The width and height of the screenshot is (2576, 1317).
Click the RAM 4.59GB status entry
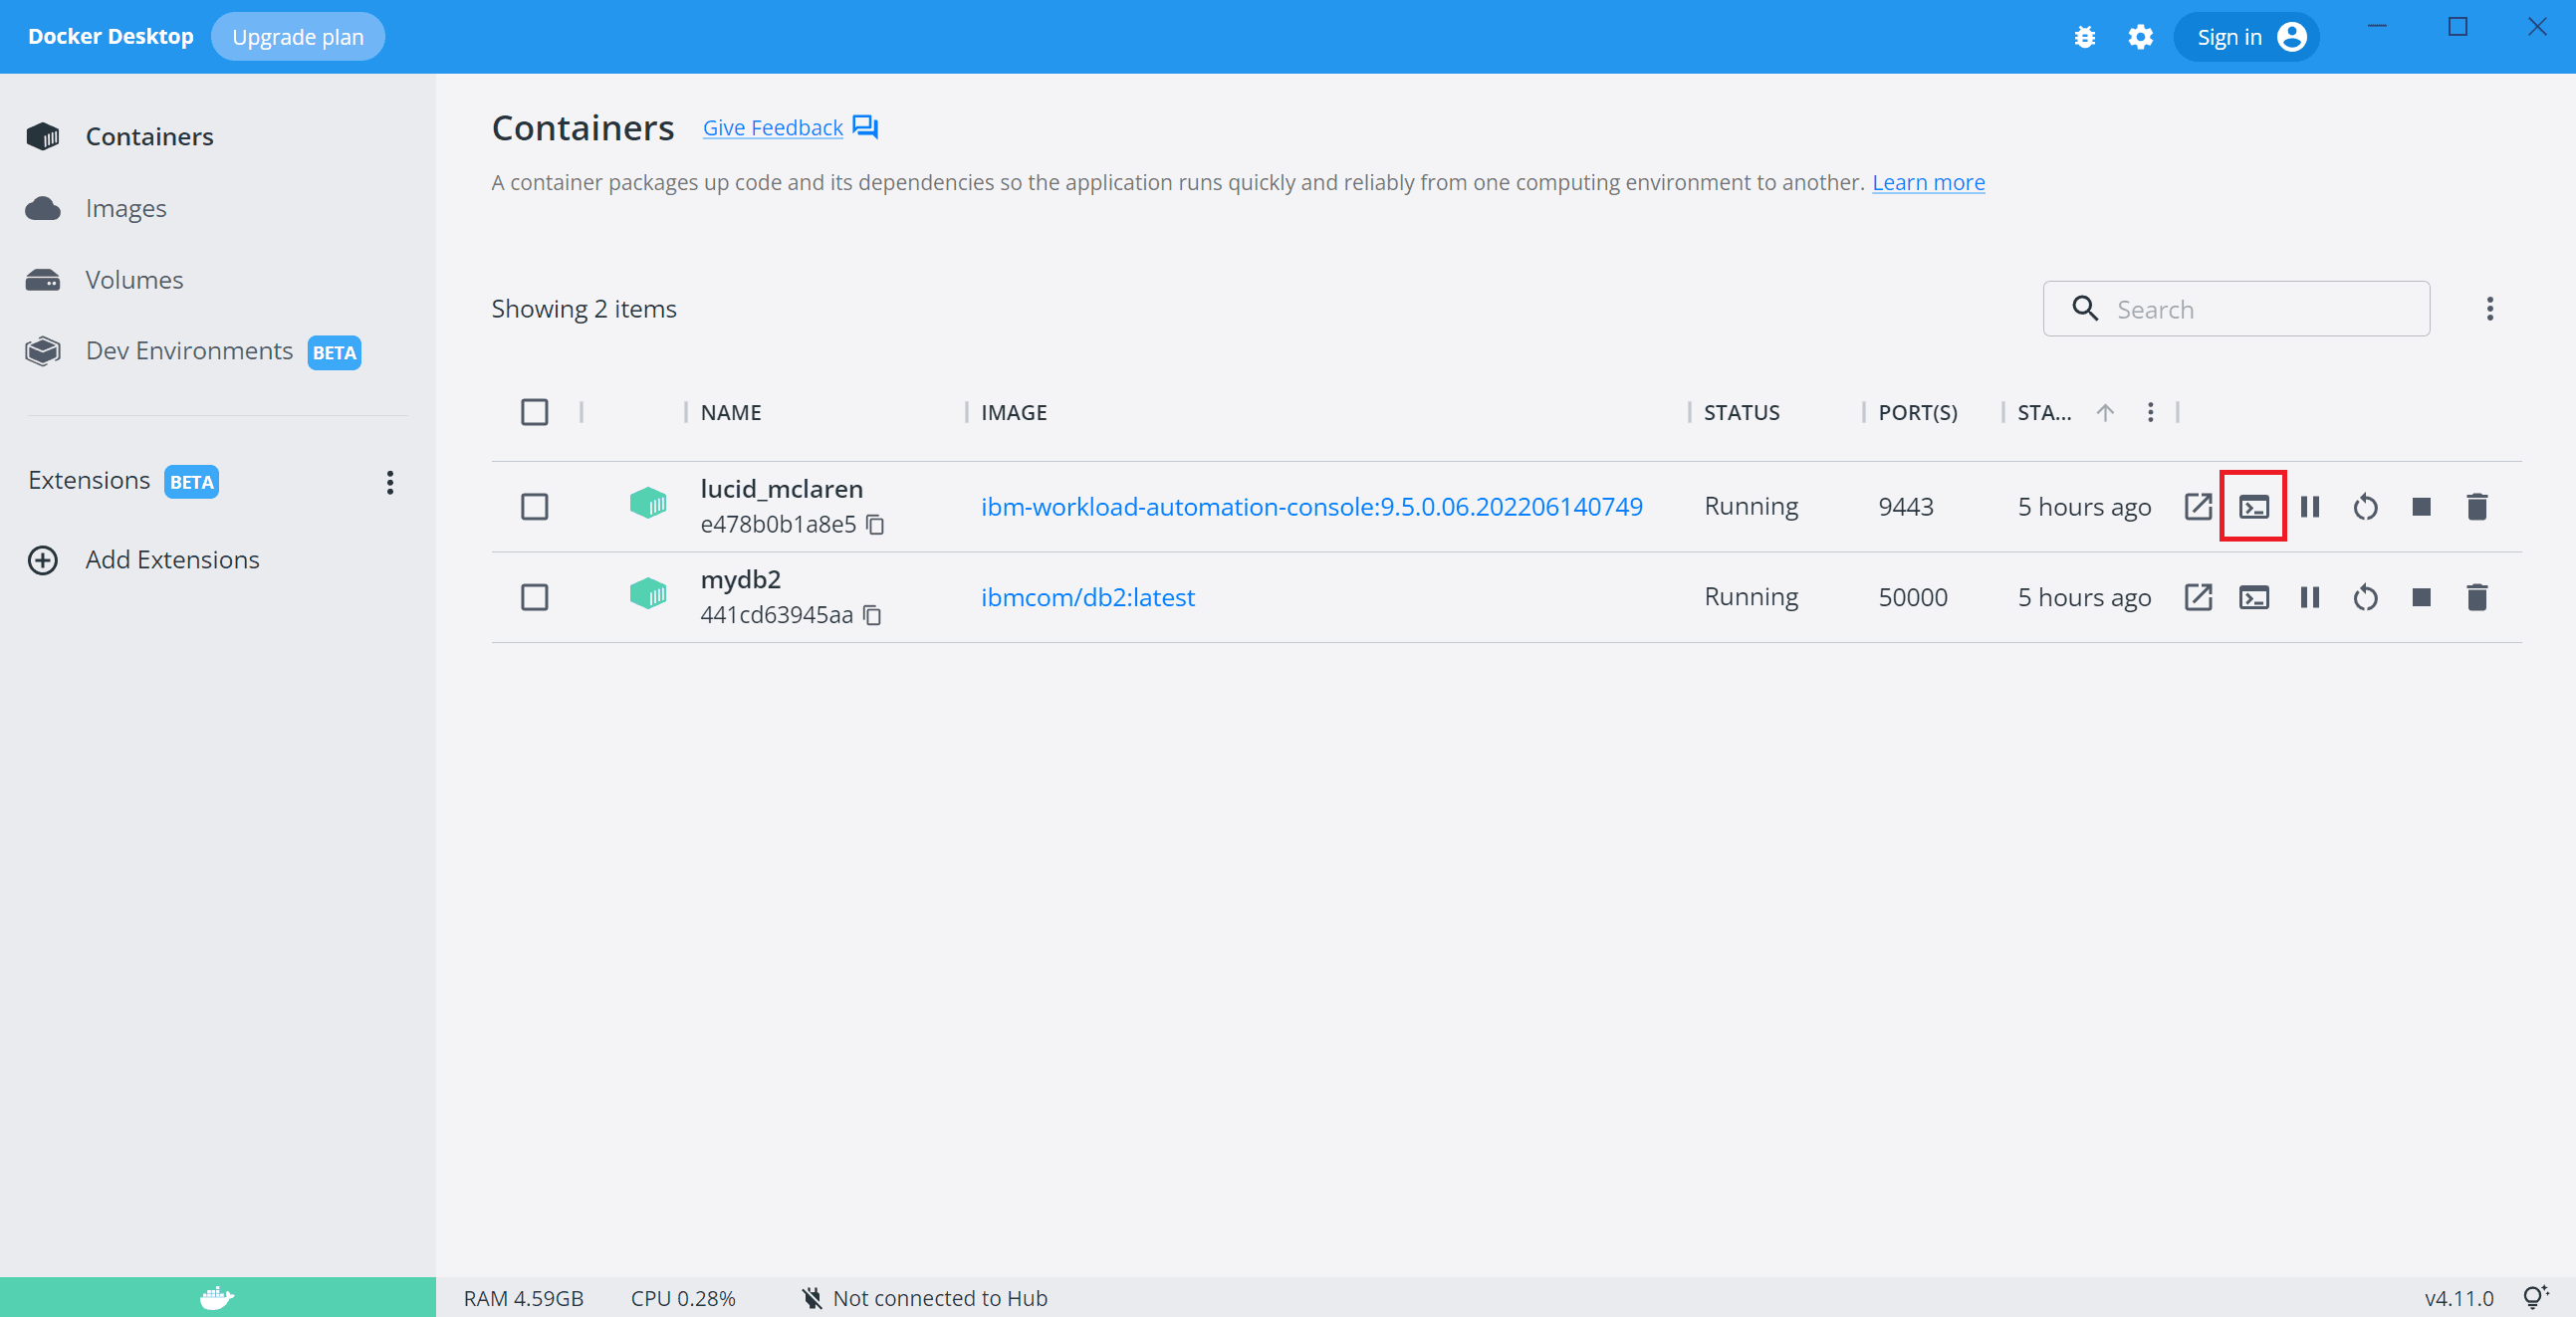(524, 1298)
